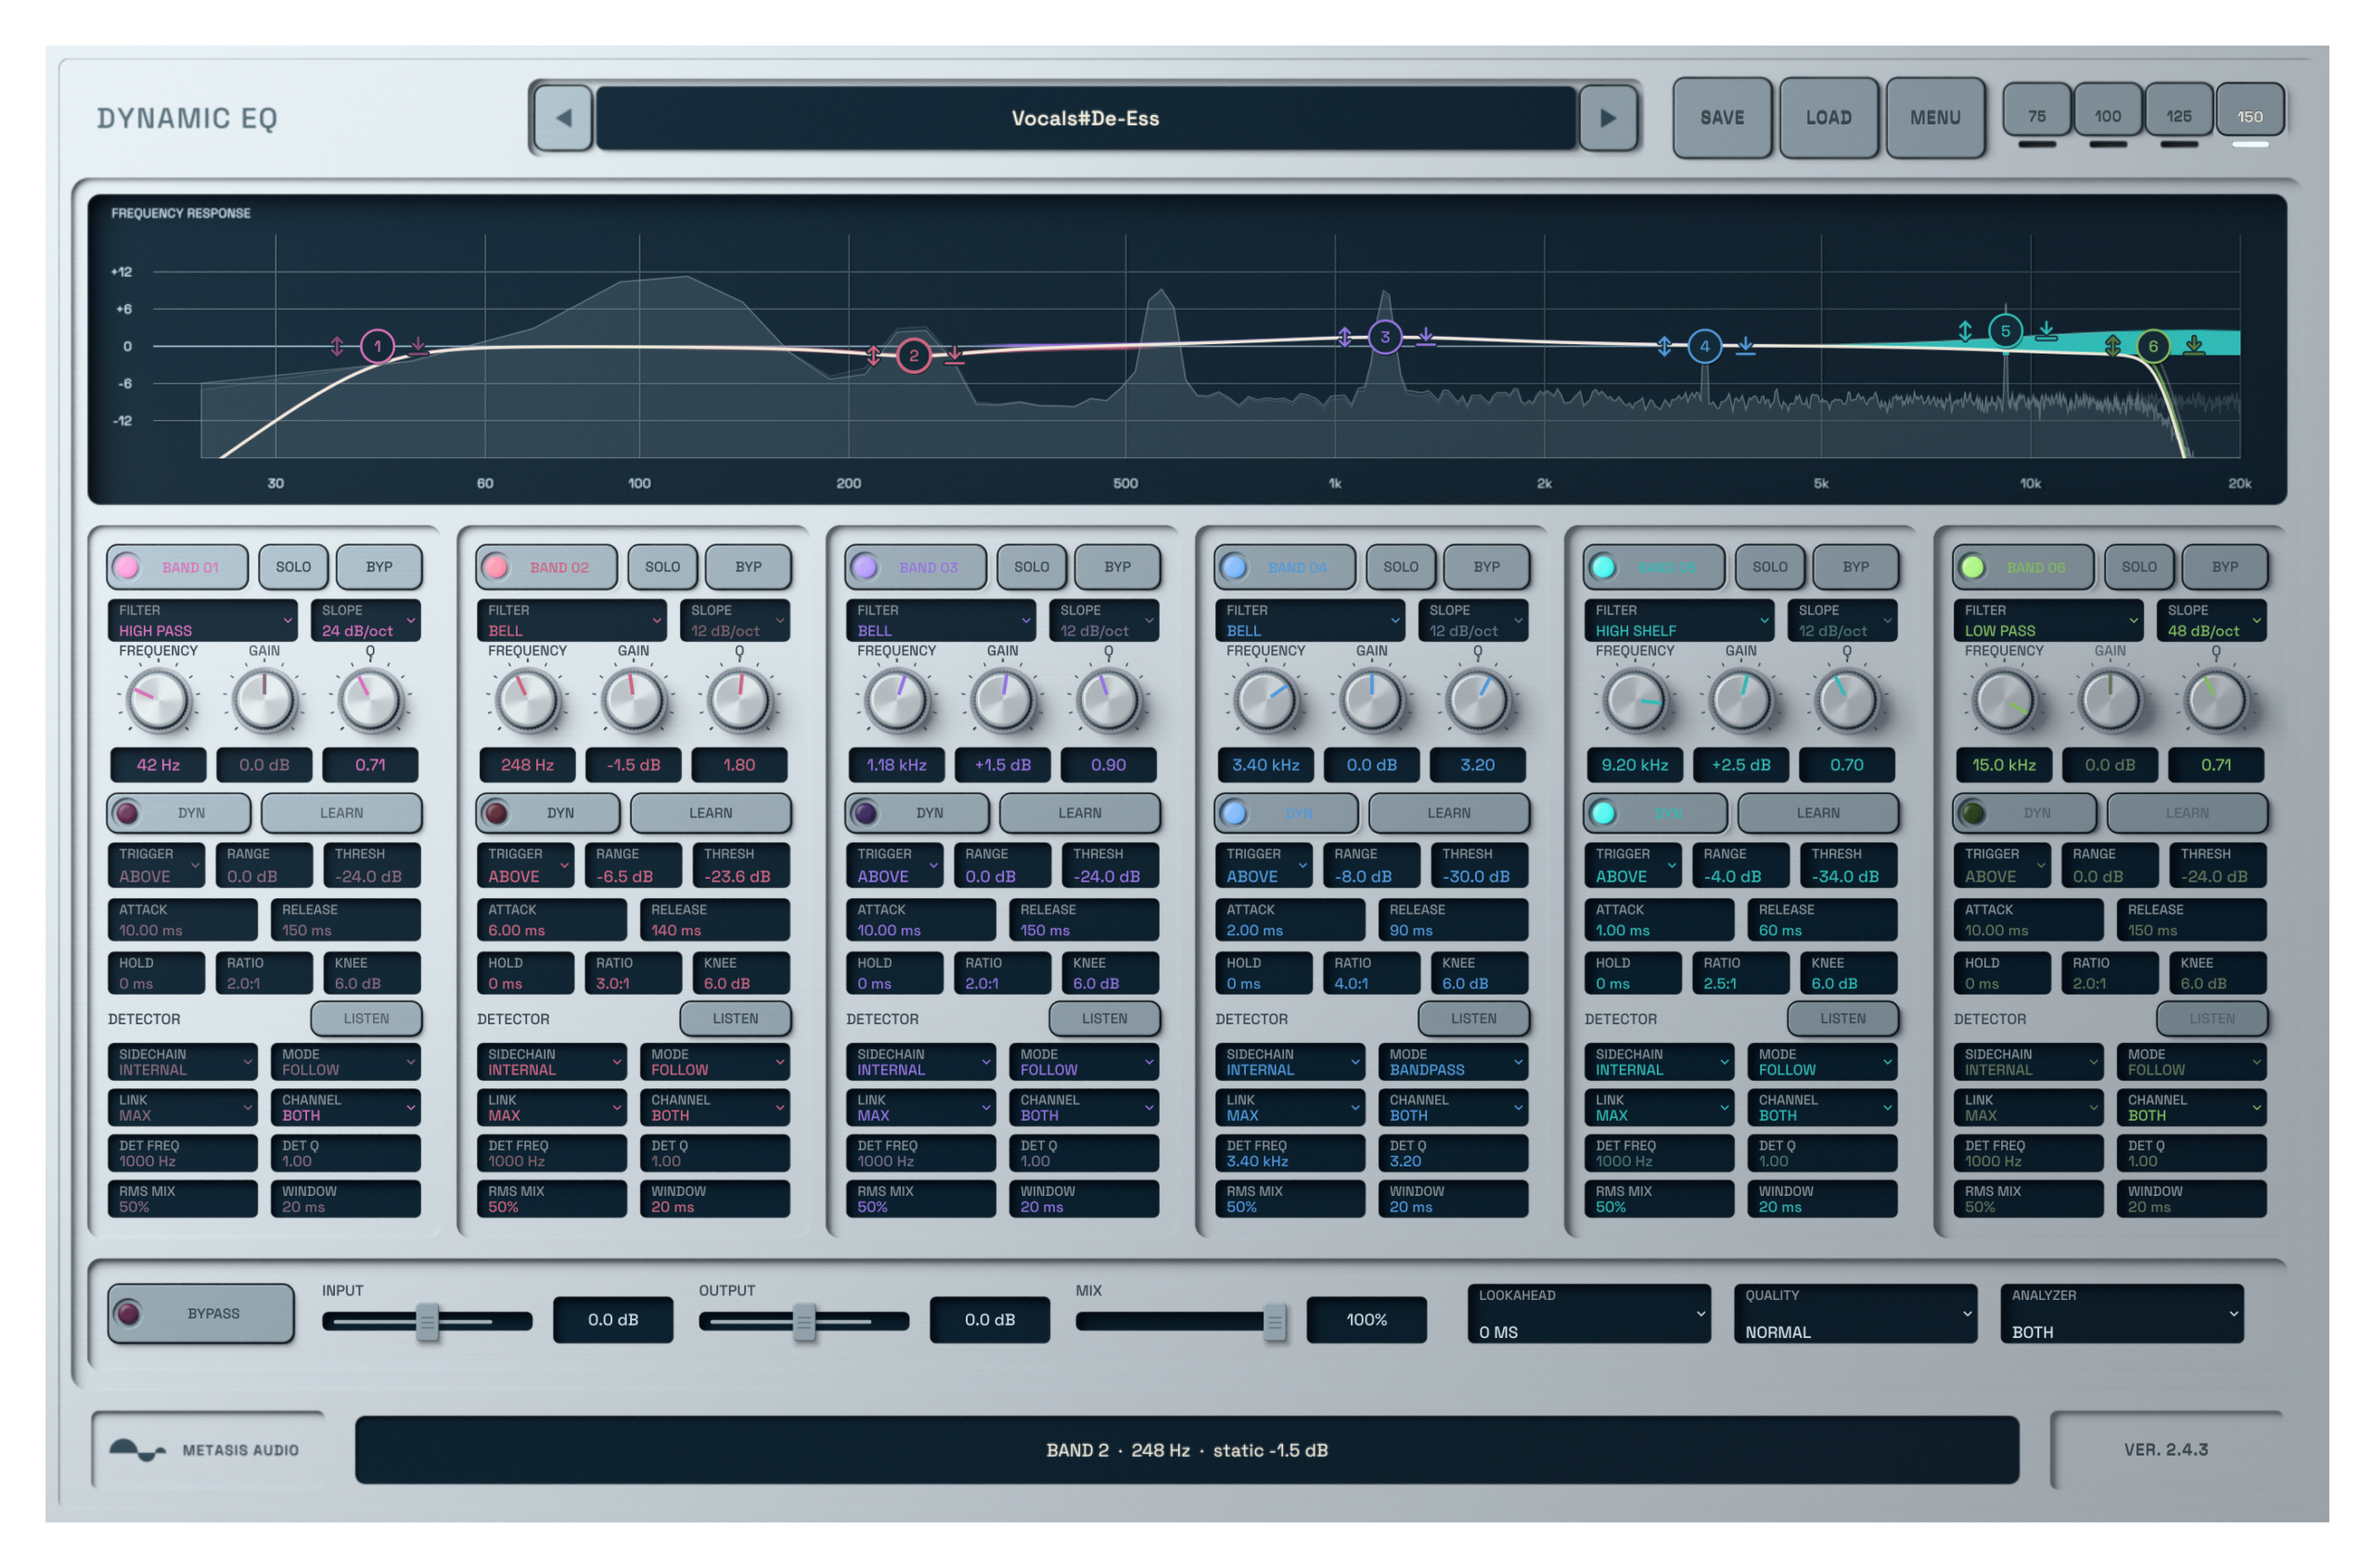Viewport: 2375px width, 1568px height.
Task: Open the Lookahead dropdown
Action: (1588, 1313)
